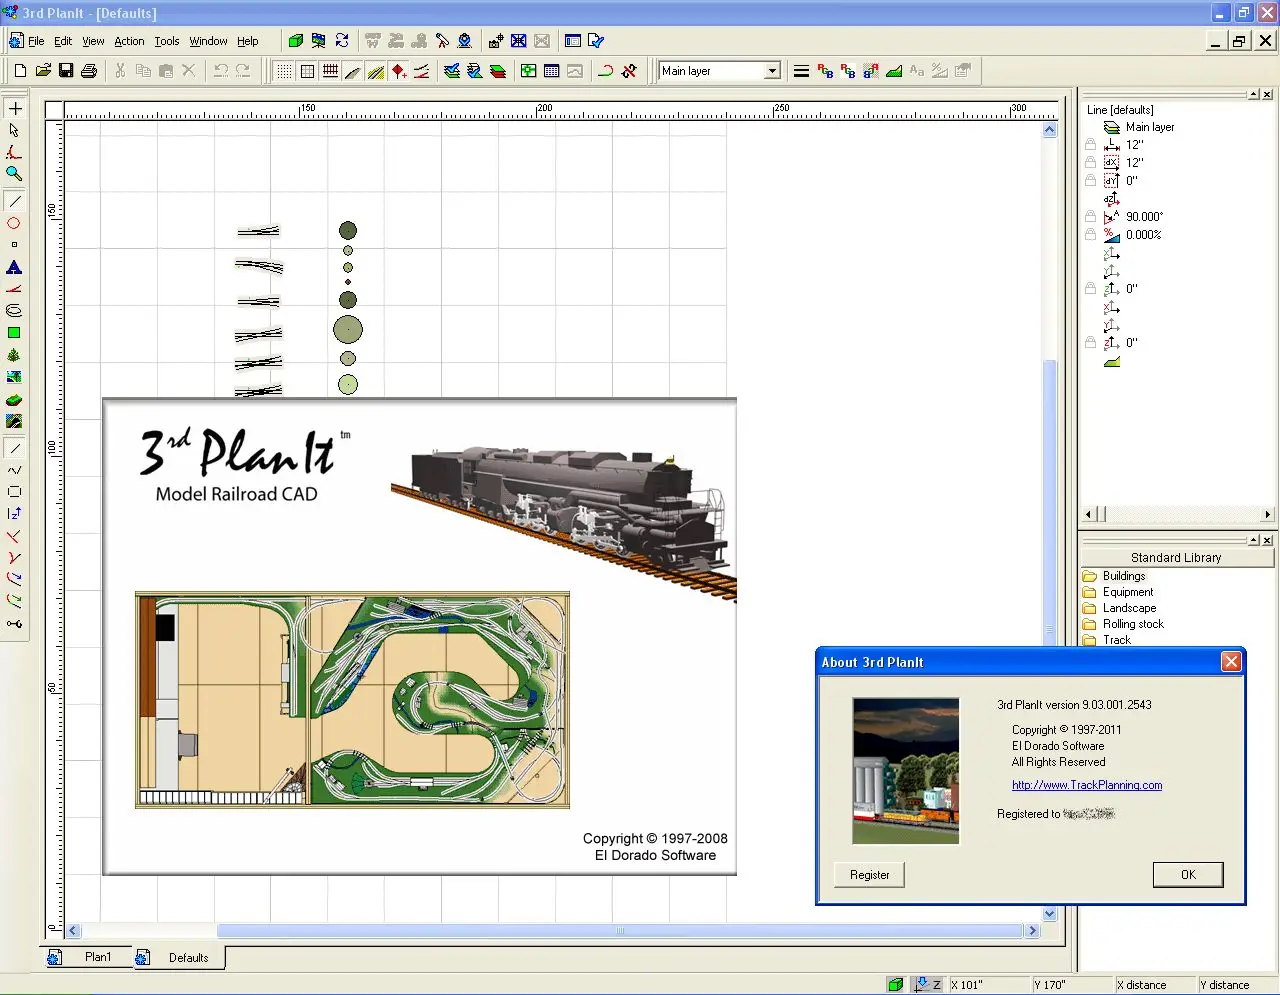Select the wavy line curve tool

coord(14,470)
